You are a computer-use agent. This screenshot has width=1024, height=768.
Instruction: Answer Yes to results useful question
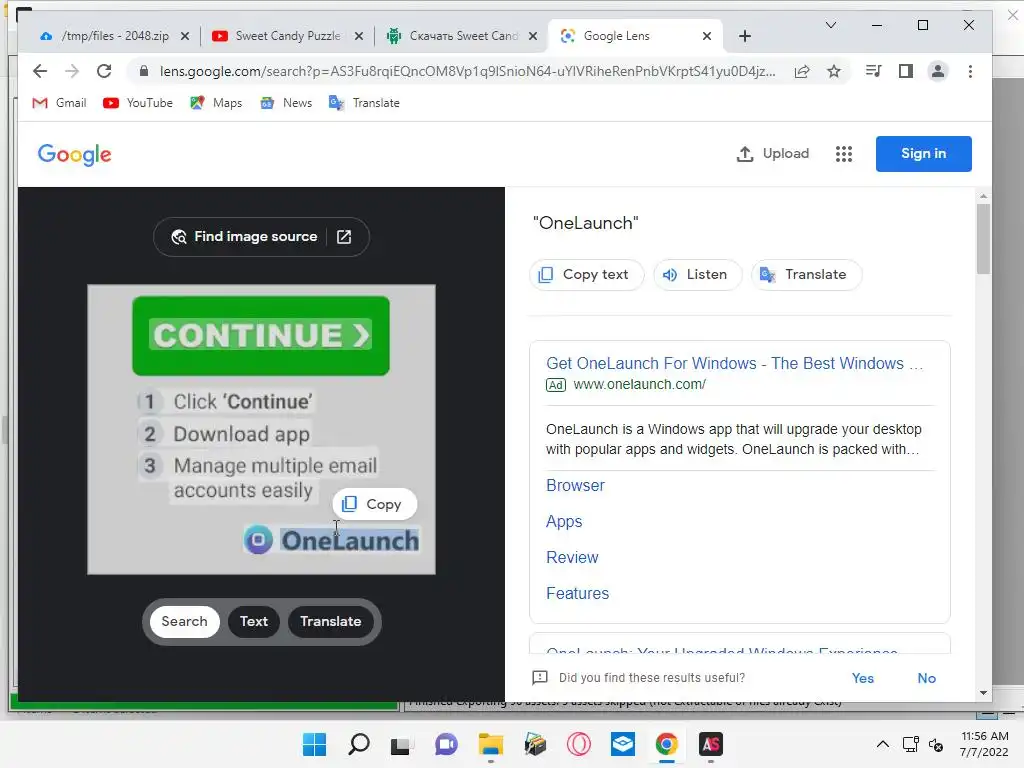(863, 679)
